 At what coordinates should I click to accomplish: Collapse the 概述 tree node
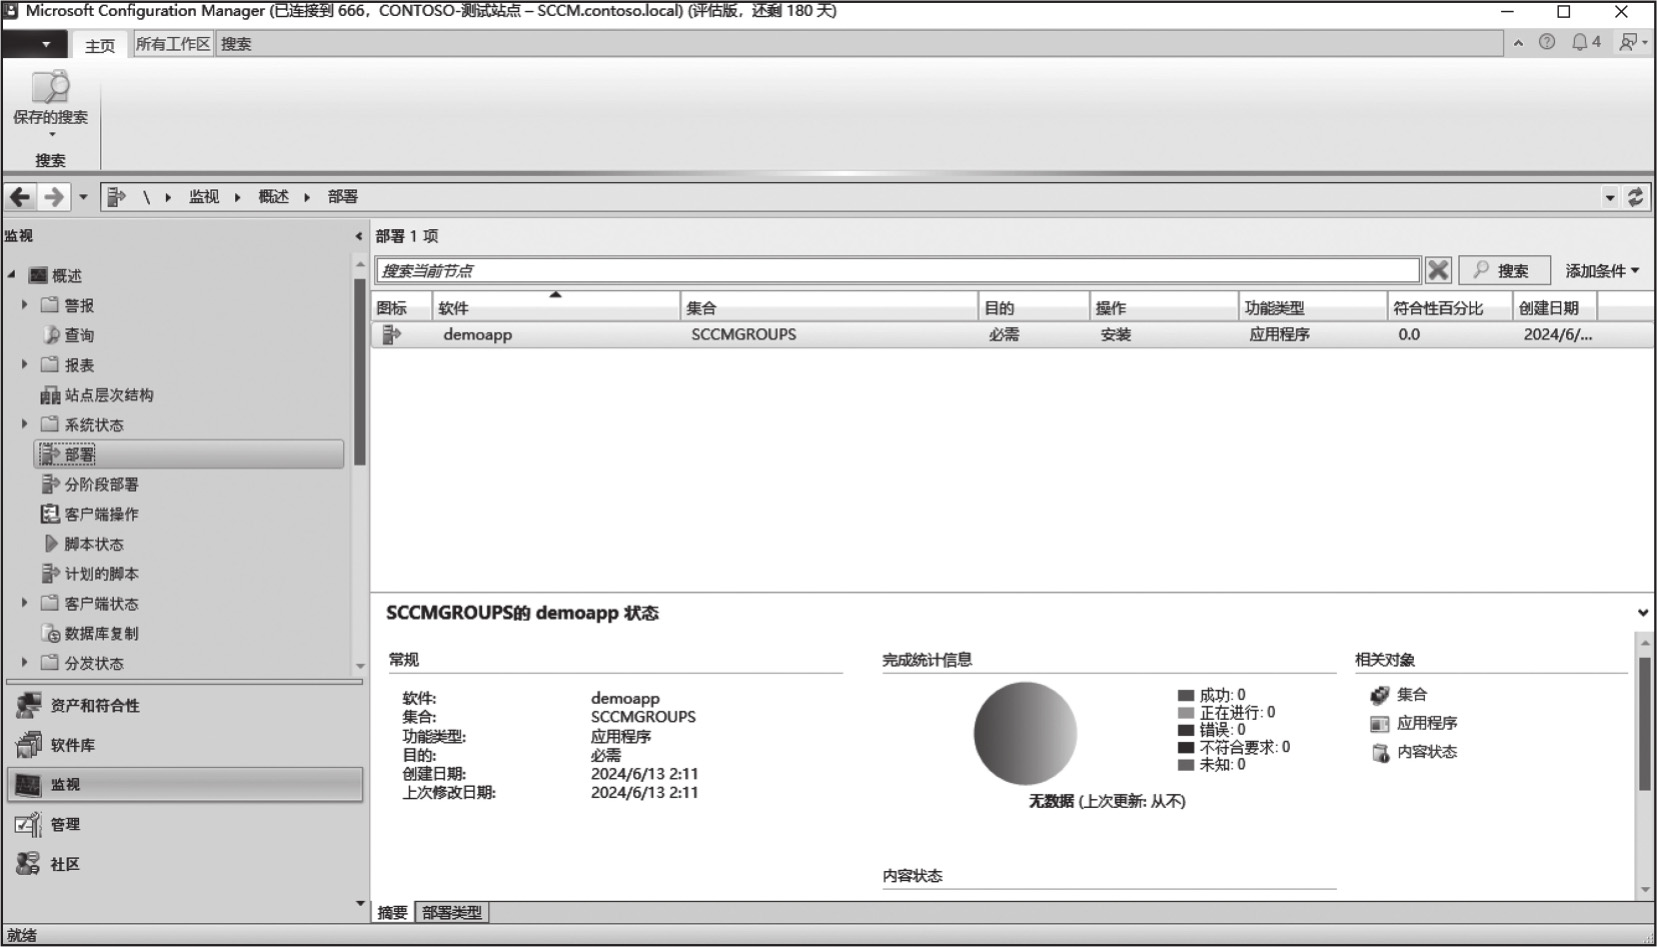(x=12, y=275)
